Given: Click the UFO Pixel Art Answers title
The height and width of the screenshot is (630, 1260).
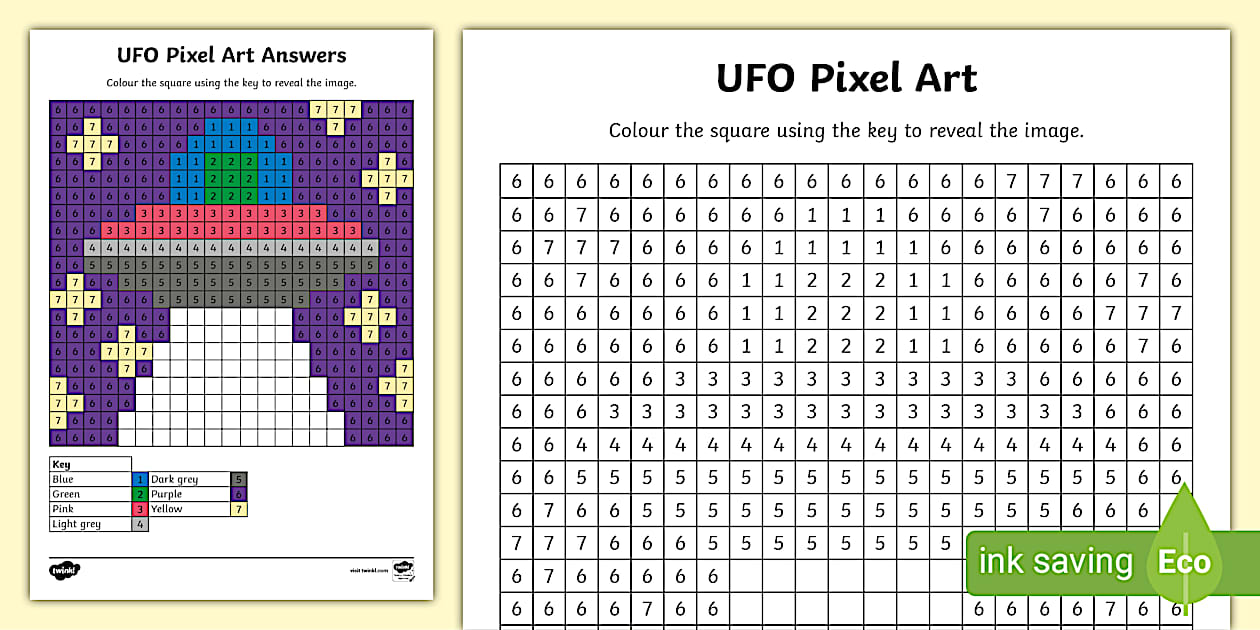Looking at the screenshot, I should tap(231, 56).
